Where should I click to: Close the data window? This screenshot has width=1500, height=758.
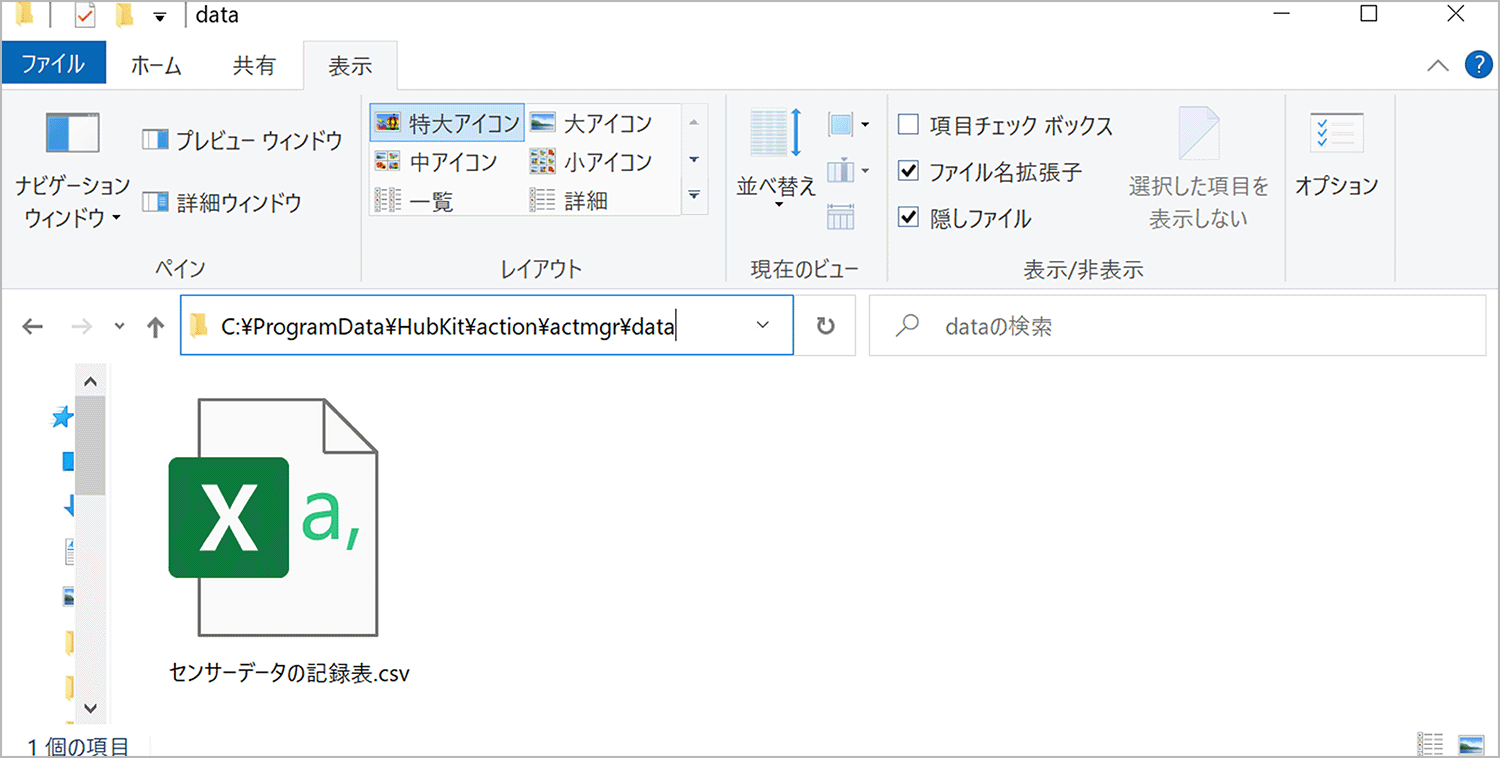point(1456,14)
